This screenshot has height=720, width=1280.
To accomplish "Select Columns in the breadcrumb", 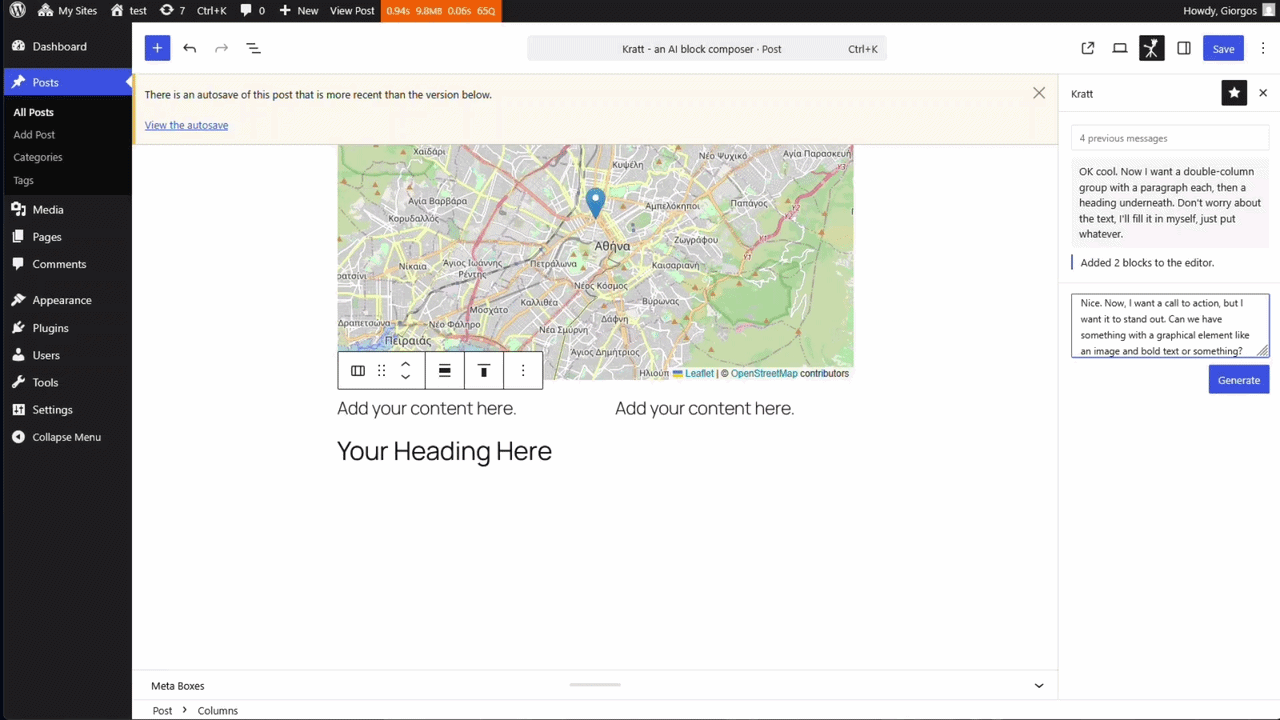I will point(217,710).
